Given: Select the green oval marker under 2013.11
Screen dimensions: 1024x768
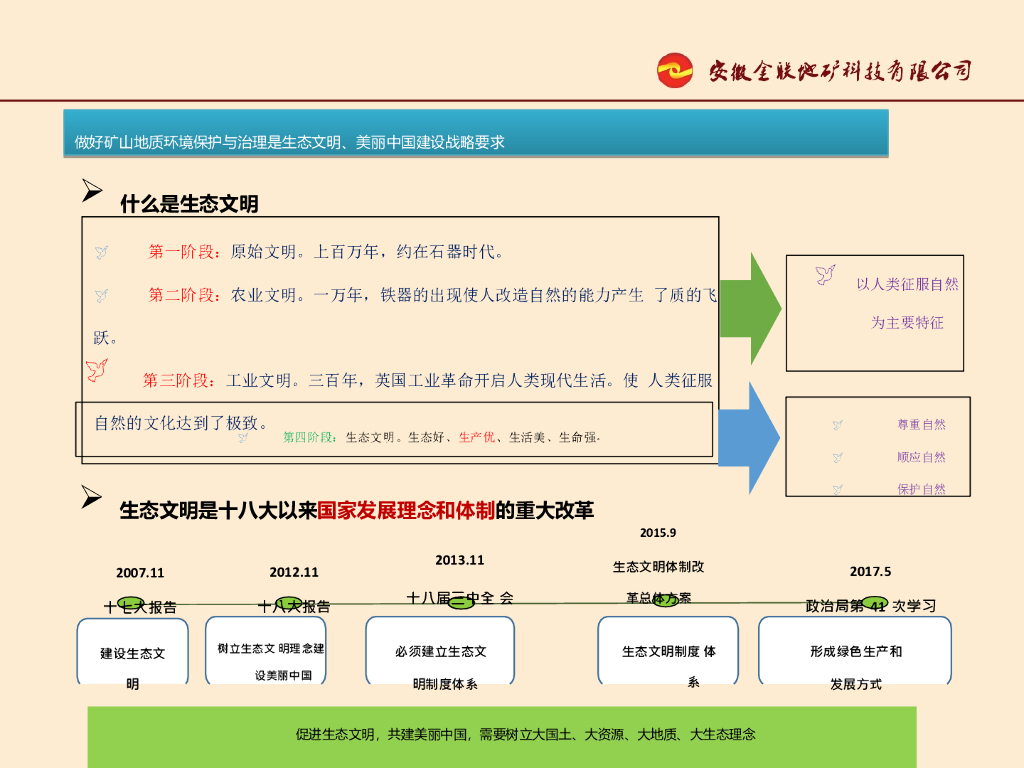Looking at the screenshot, I should pyautogui.click(x=461, y=600).
